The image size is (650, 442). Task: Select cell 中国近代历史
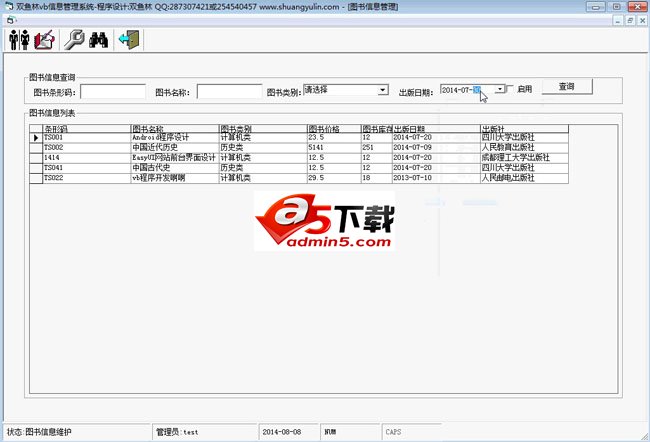(x=175, y=148)
